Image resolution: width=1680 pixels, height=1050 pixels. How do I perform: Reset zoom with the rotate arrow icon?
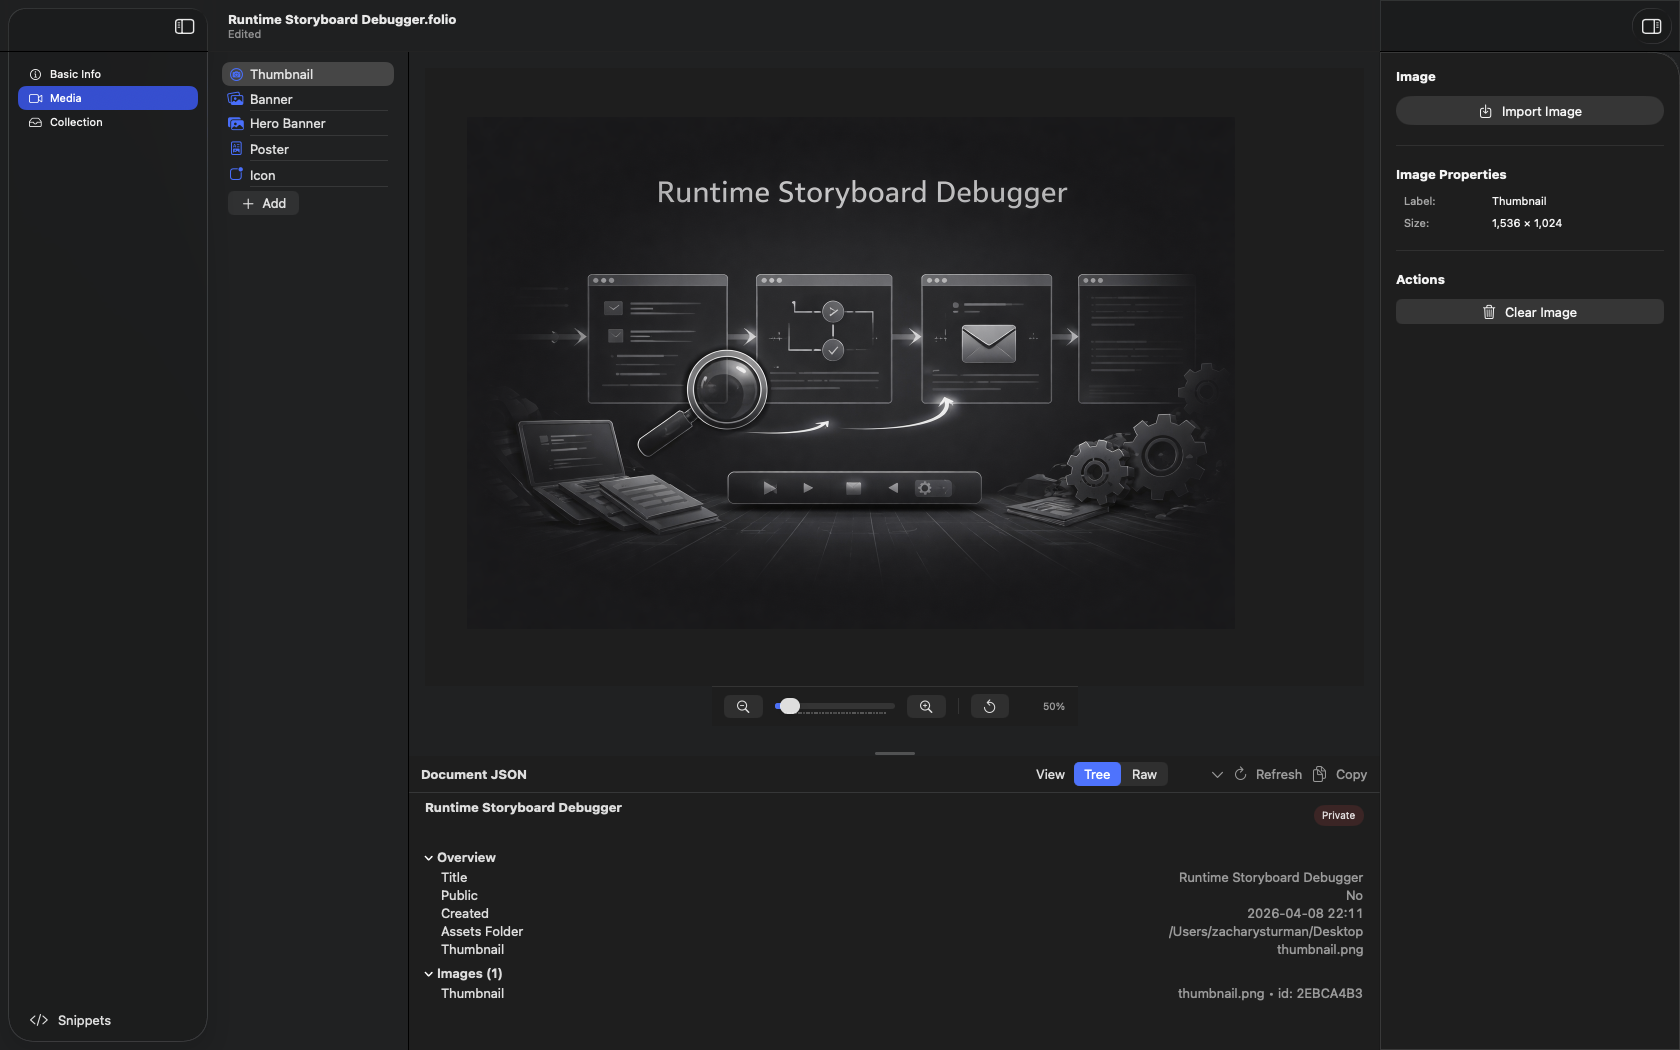[x=989, y=707]
